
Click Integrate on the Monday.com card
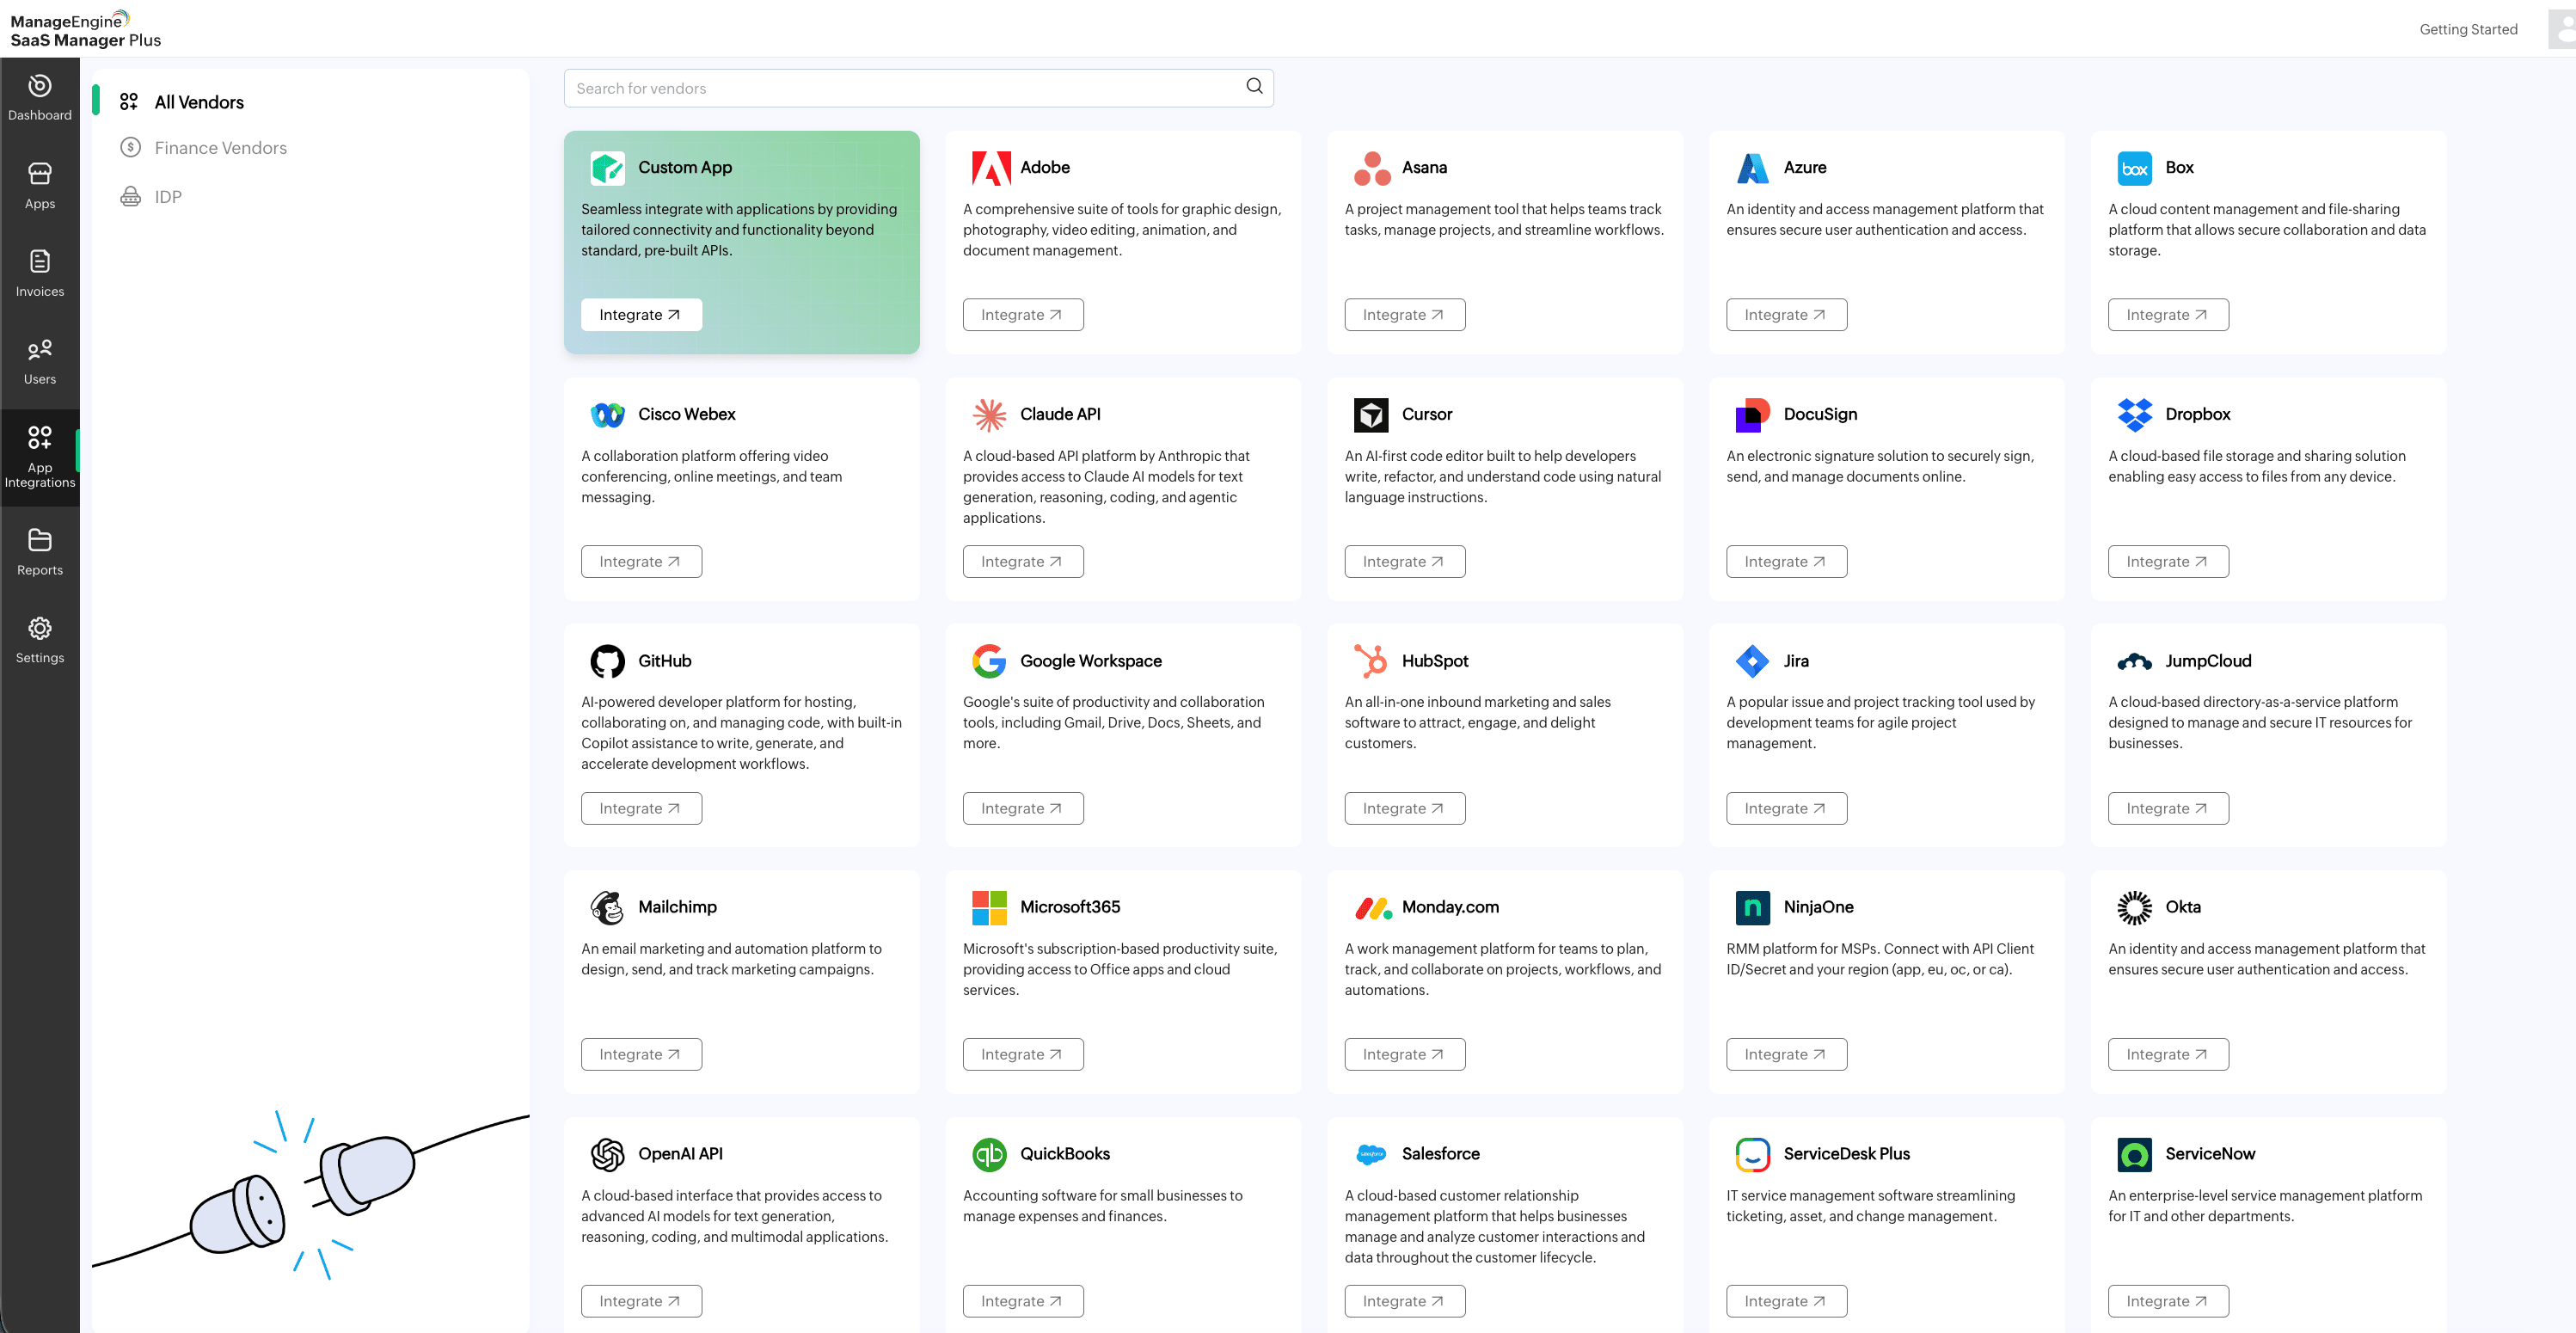1405,1054
